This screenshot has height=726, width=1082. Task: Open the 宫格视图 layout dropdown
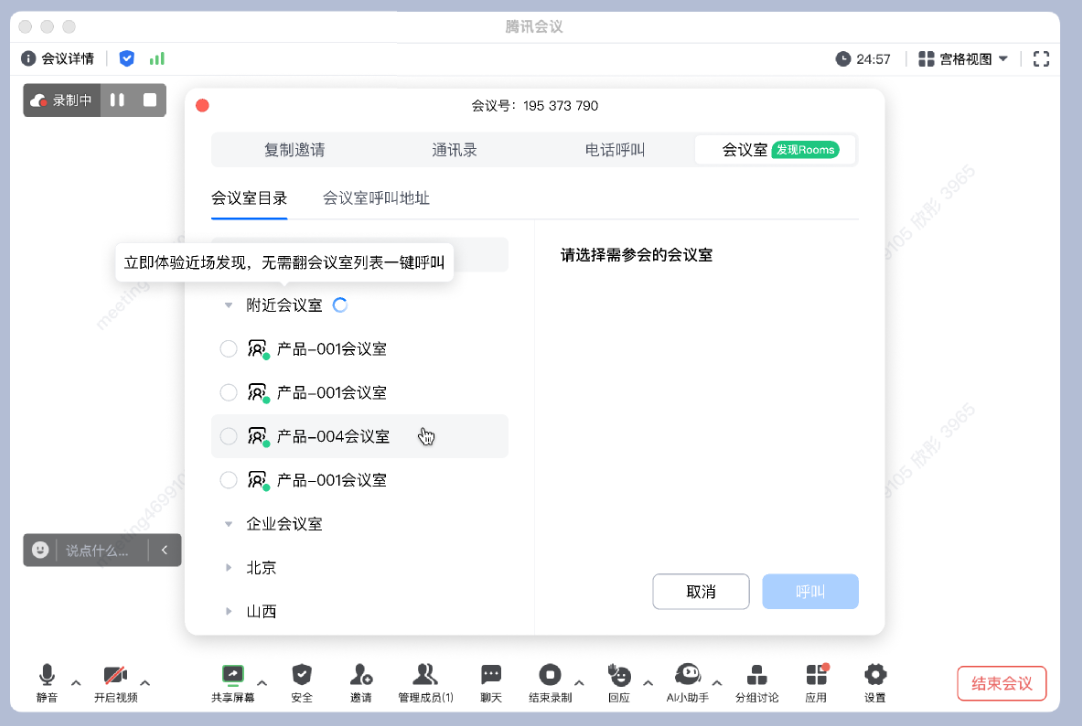[963, 59]
